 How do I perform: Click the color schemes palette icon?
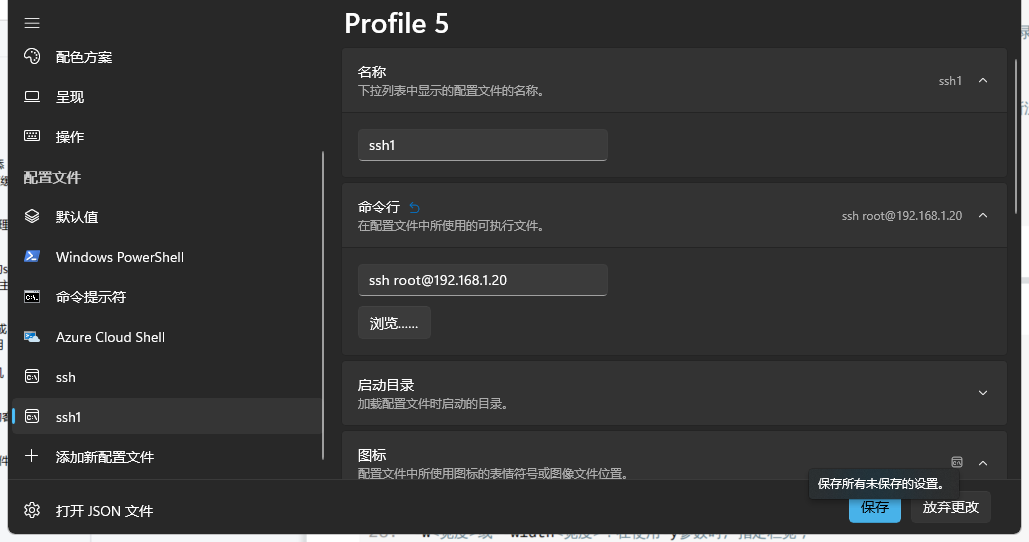point(32,56)
